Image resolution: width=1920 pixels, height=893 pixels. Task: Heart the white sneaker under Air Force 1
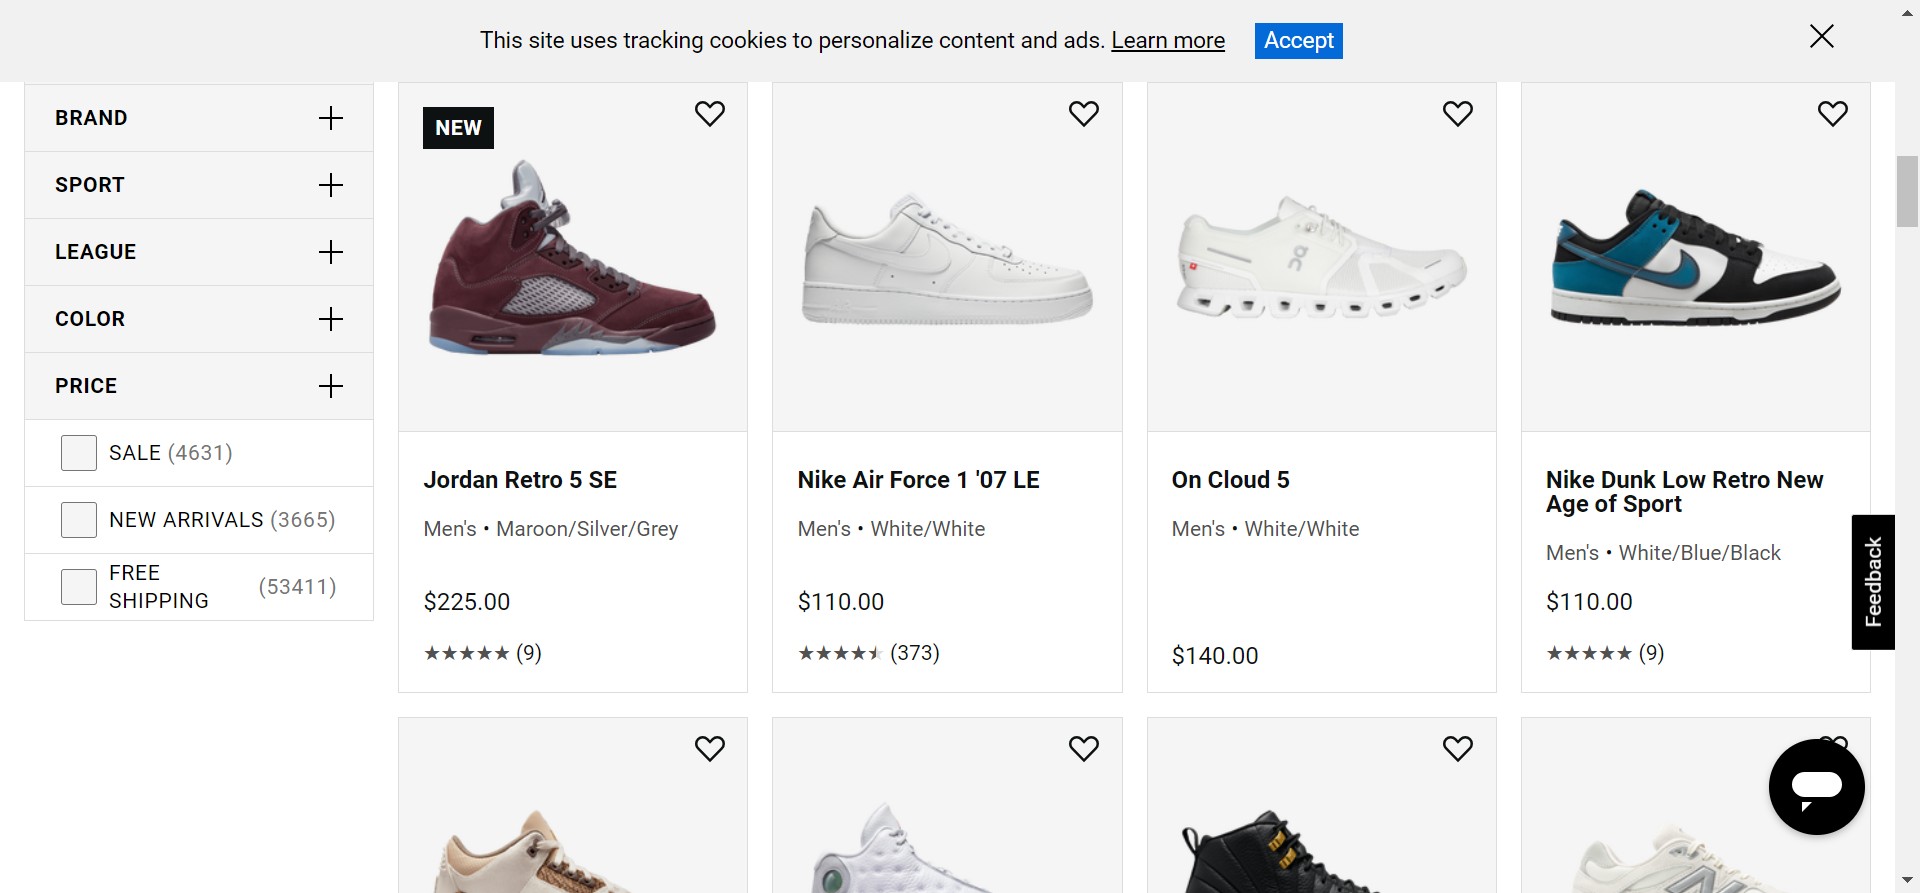[1083, 748]
